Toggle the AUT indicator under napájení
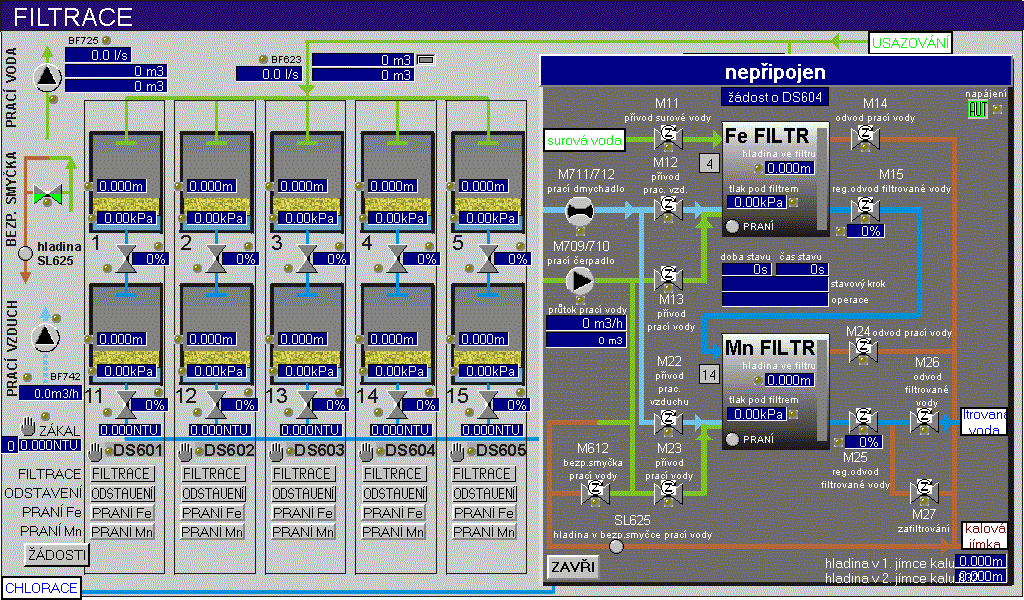 click(977, 110)
